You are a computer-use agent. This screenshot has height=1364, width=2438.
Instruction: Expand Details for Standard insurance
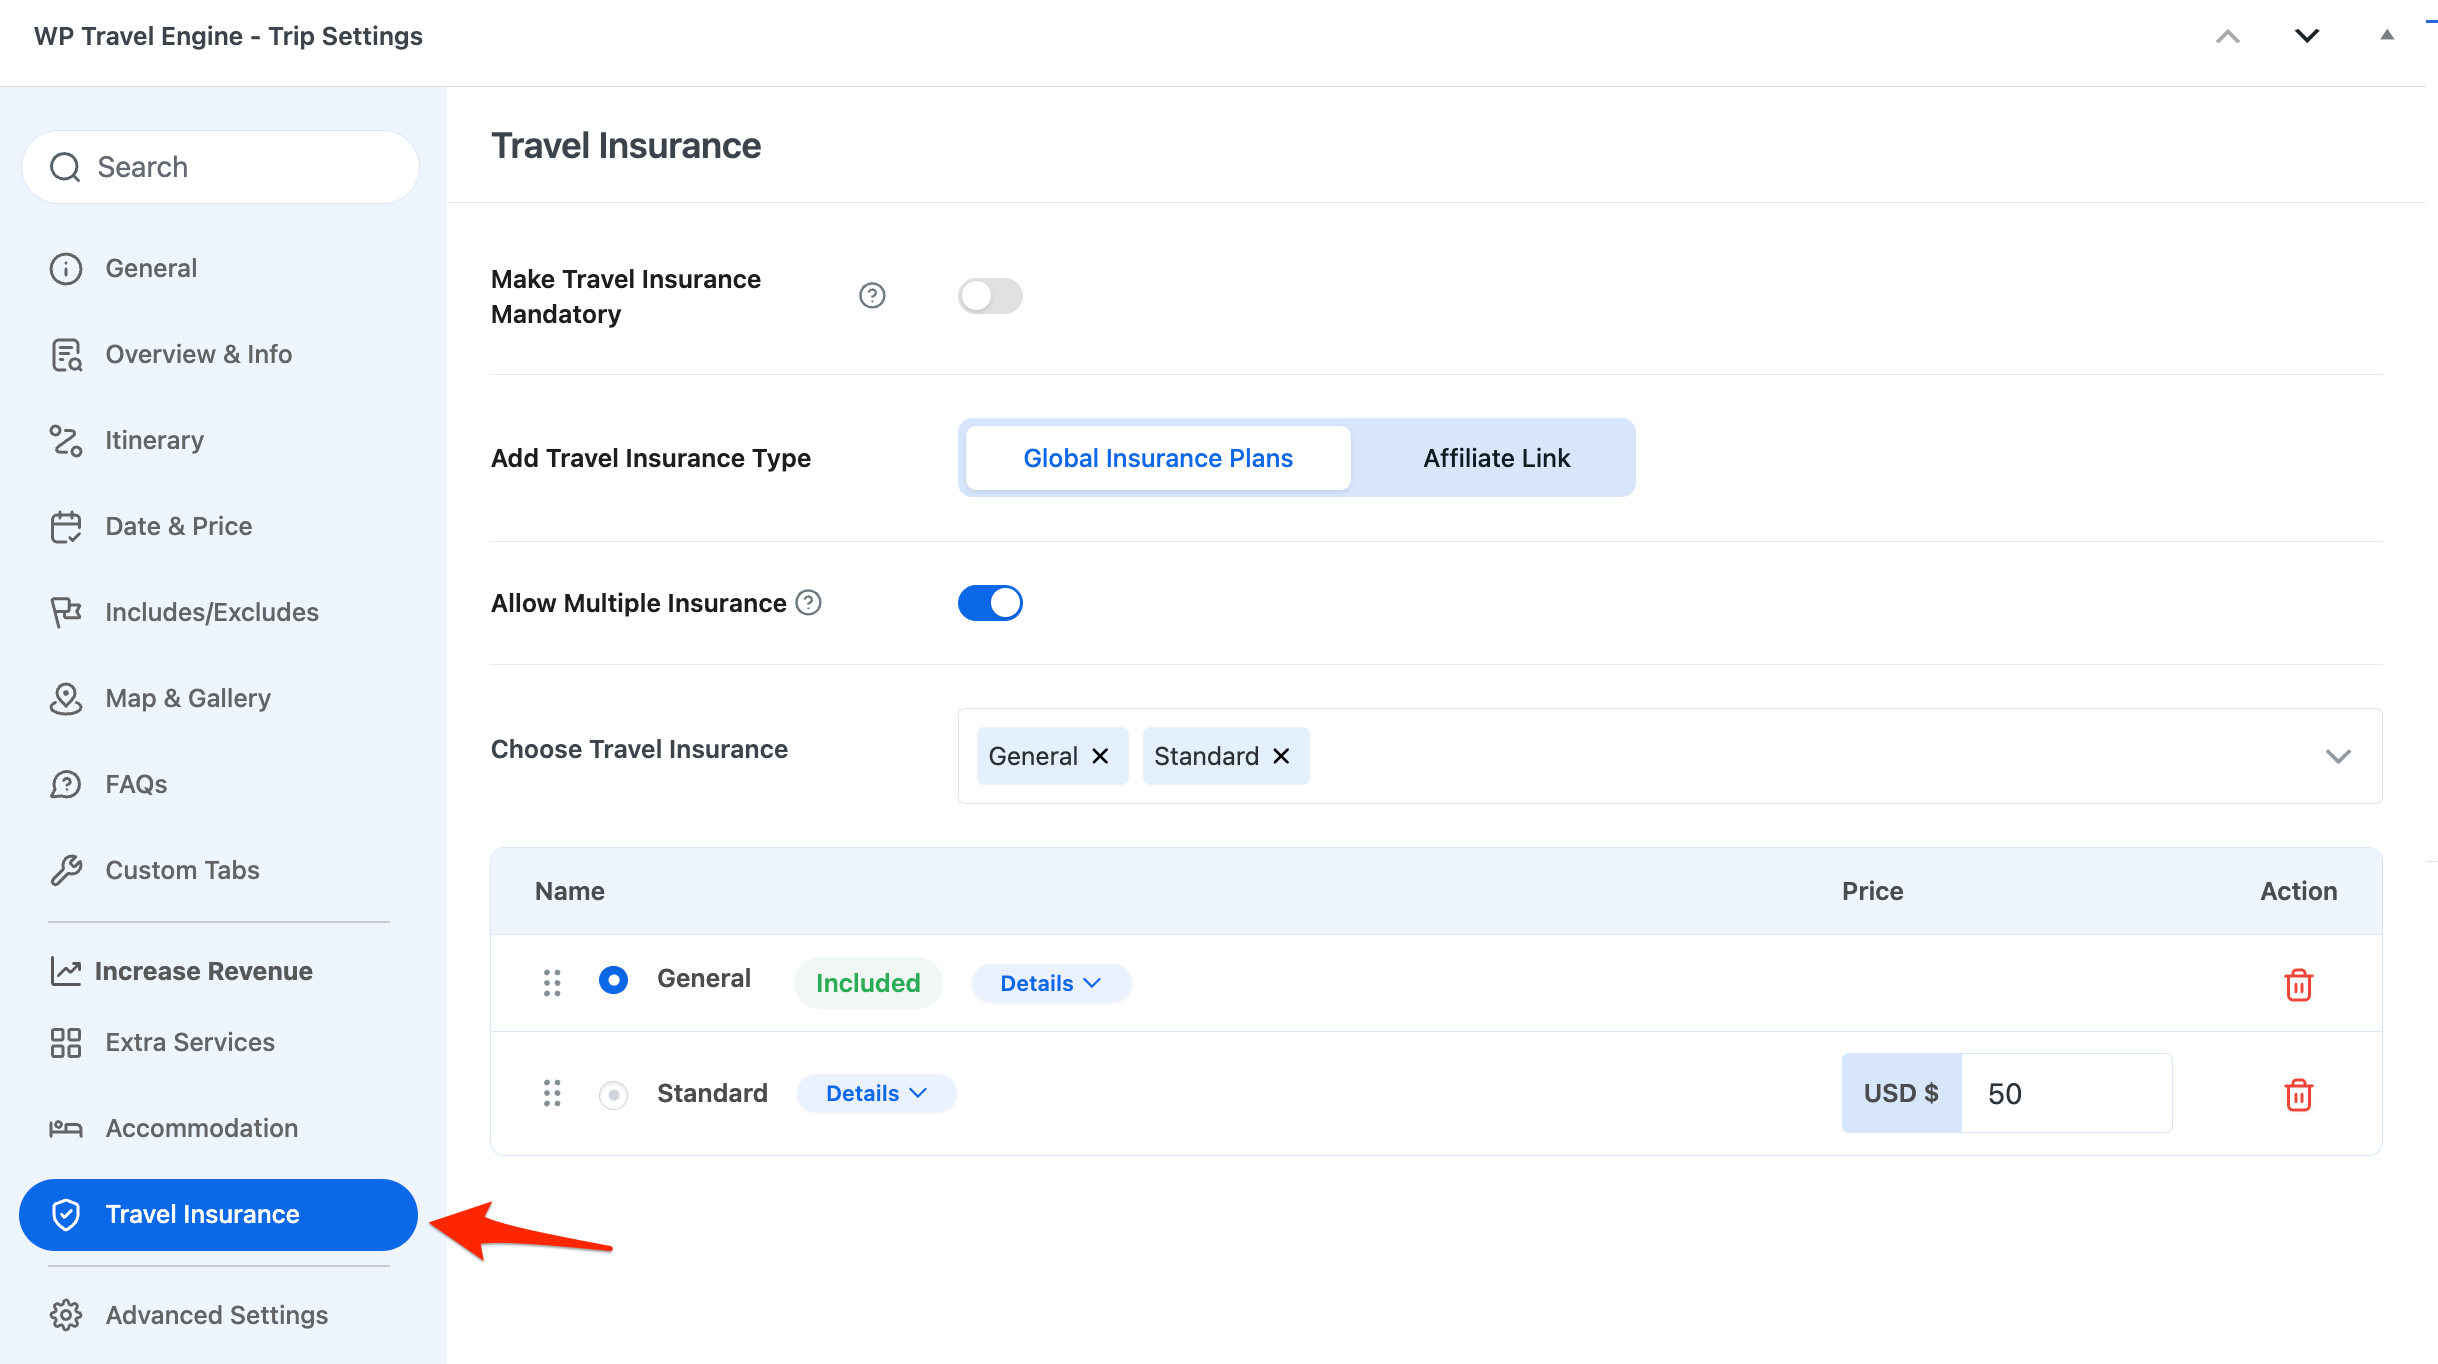876,1093
